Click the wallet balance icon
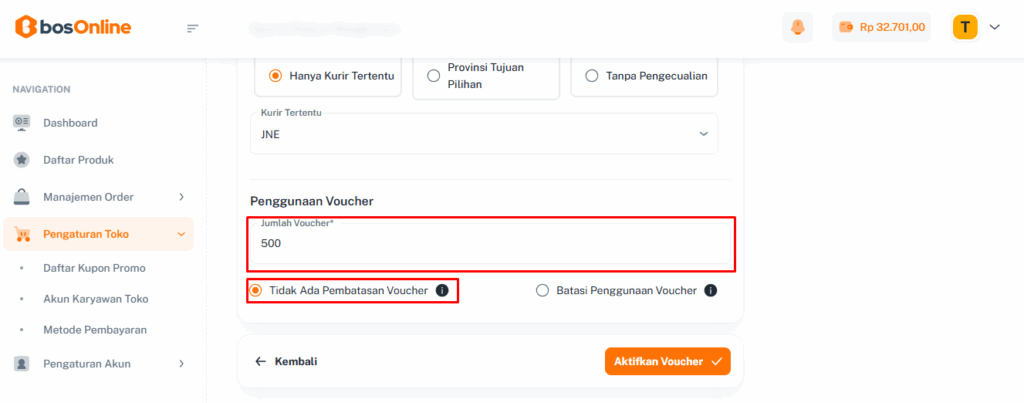The image size is (1024, 403). tap(846, 27)
